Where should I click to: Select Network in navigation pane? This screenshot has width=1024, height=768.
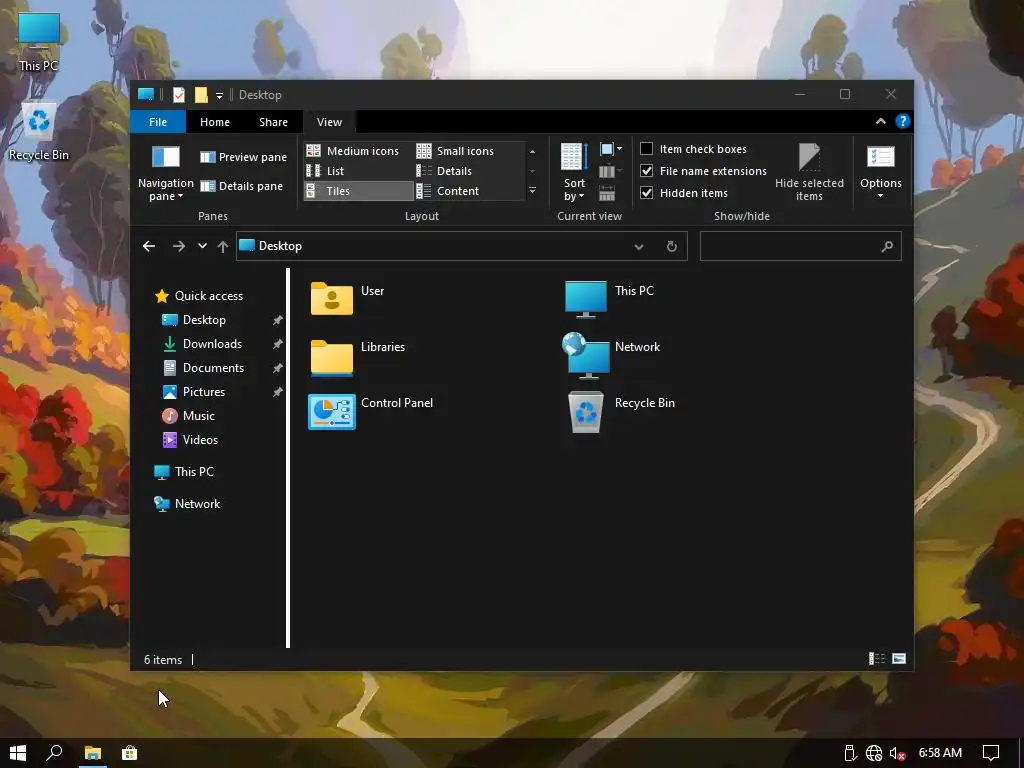point(187,504)
